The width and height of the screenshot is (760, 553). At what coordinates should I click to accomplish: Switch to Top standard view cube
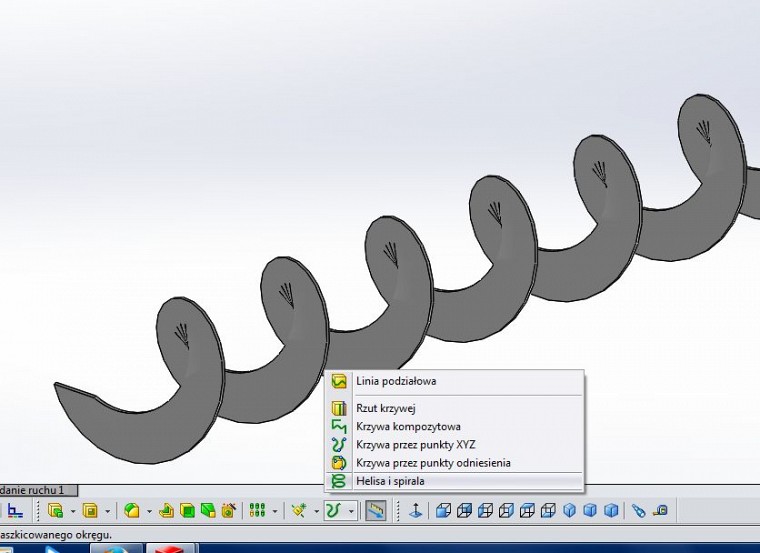point(527,510)
